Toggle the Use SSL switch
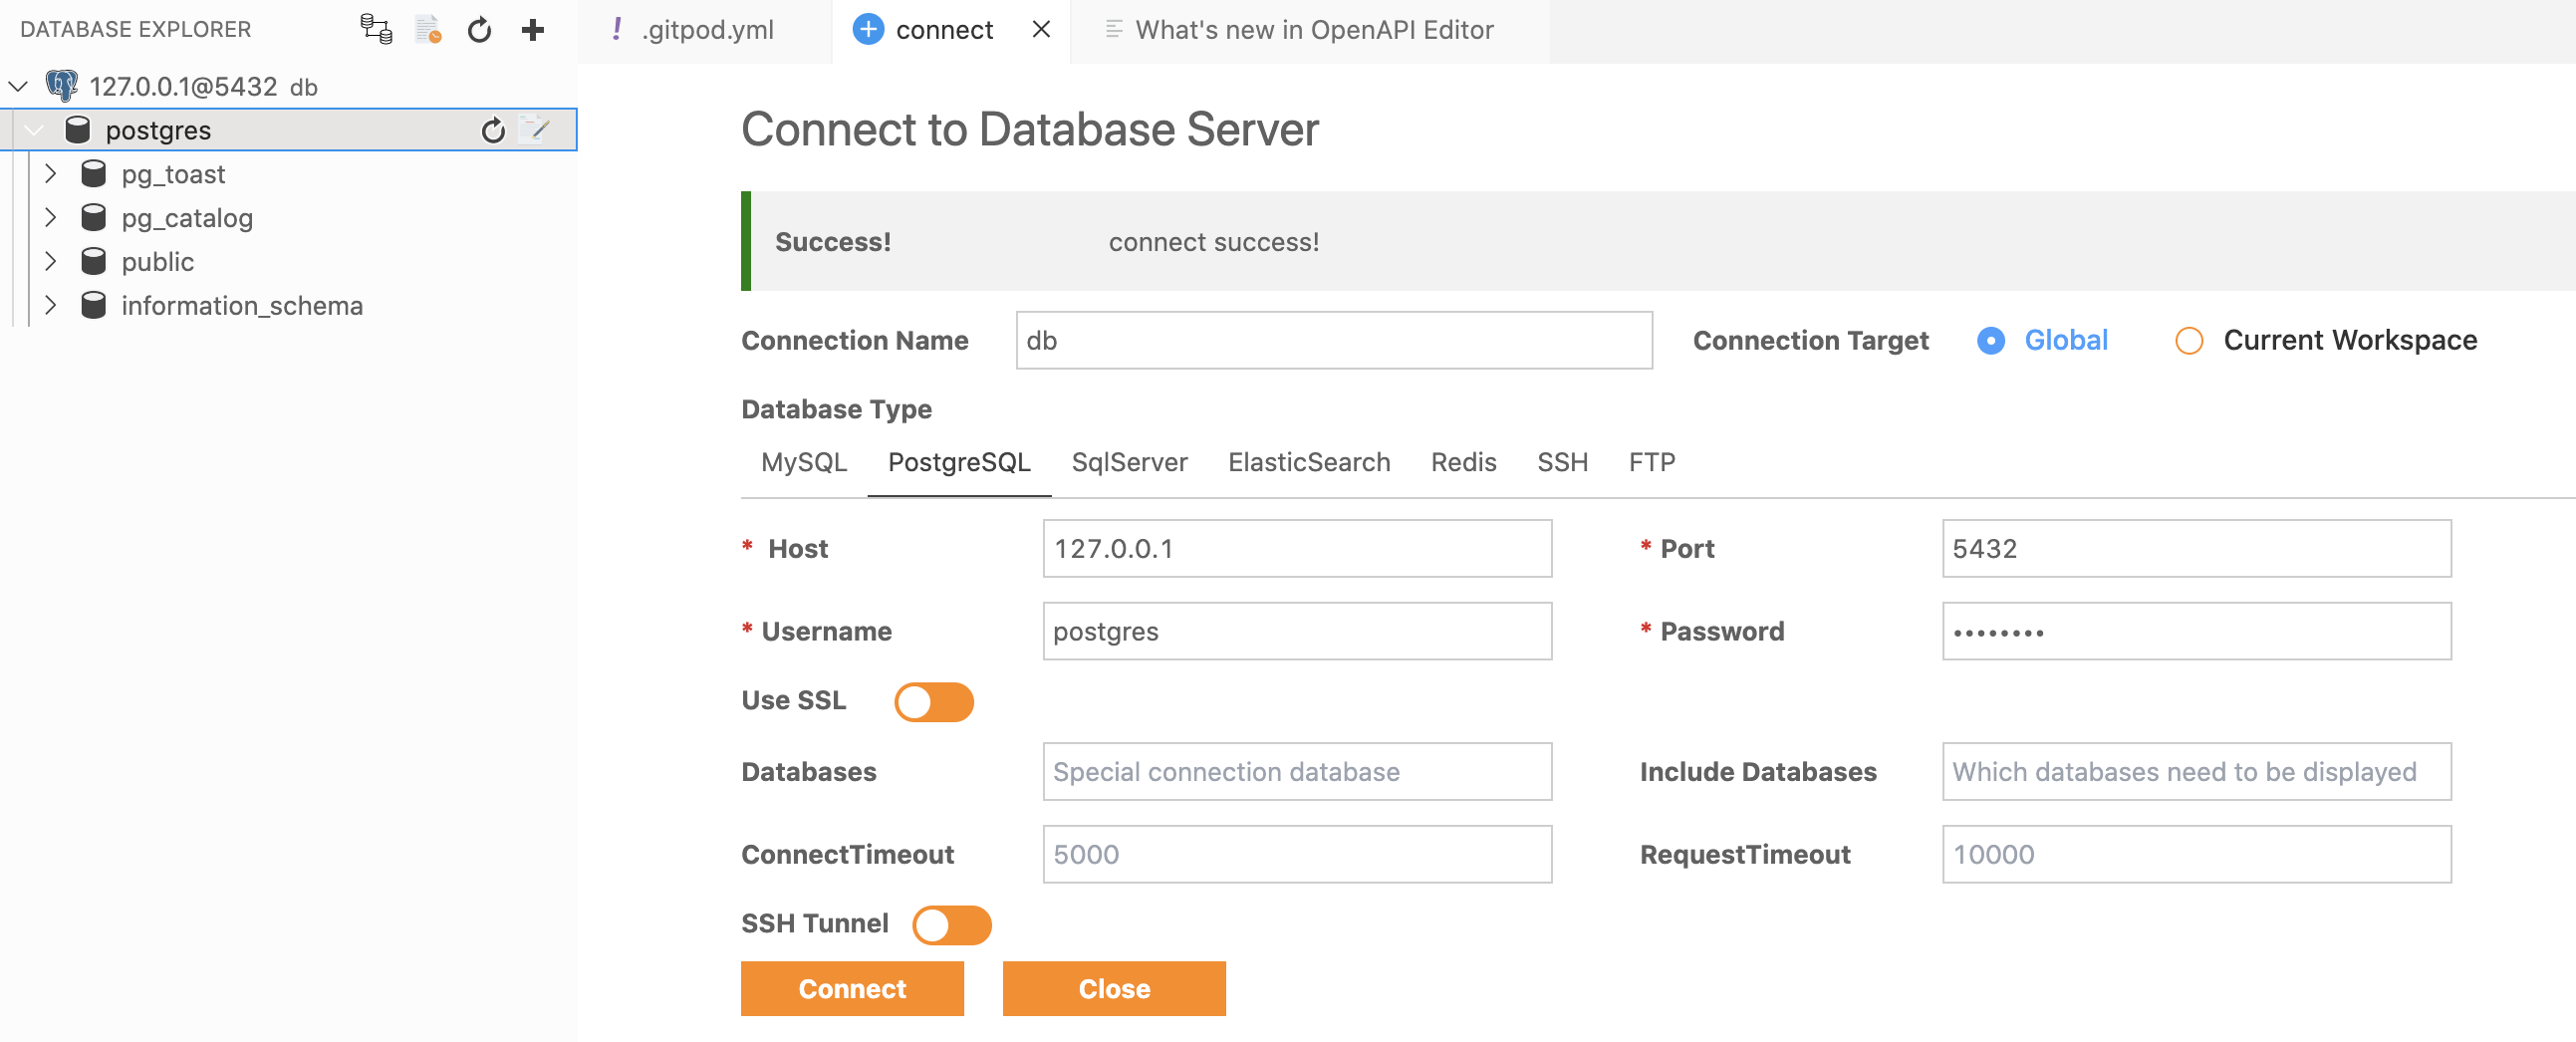Image resolution: width=2576 pixels, height=1042 pixels. 933,701
